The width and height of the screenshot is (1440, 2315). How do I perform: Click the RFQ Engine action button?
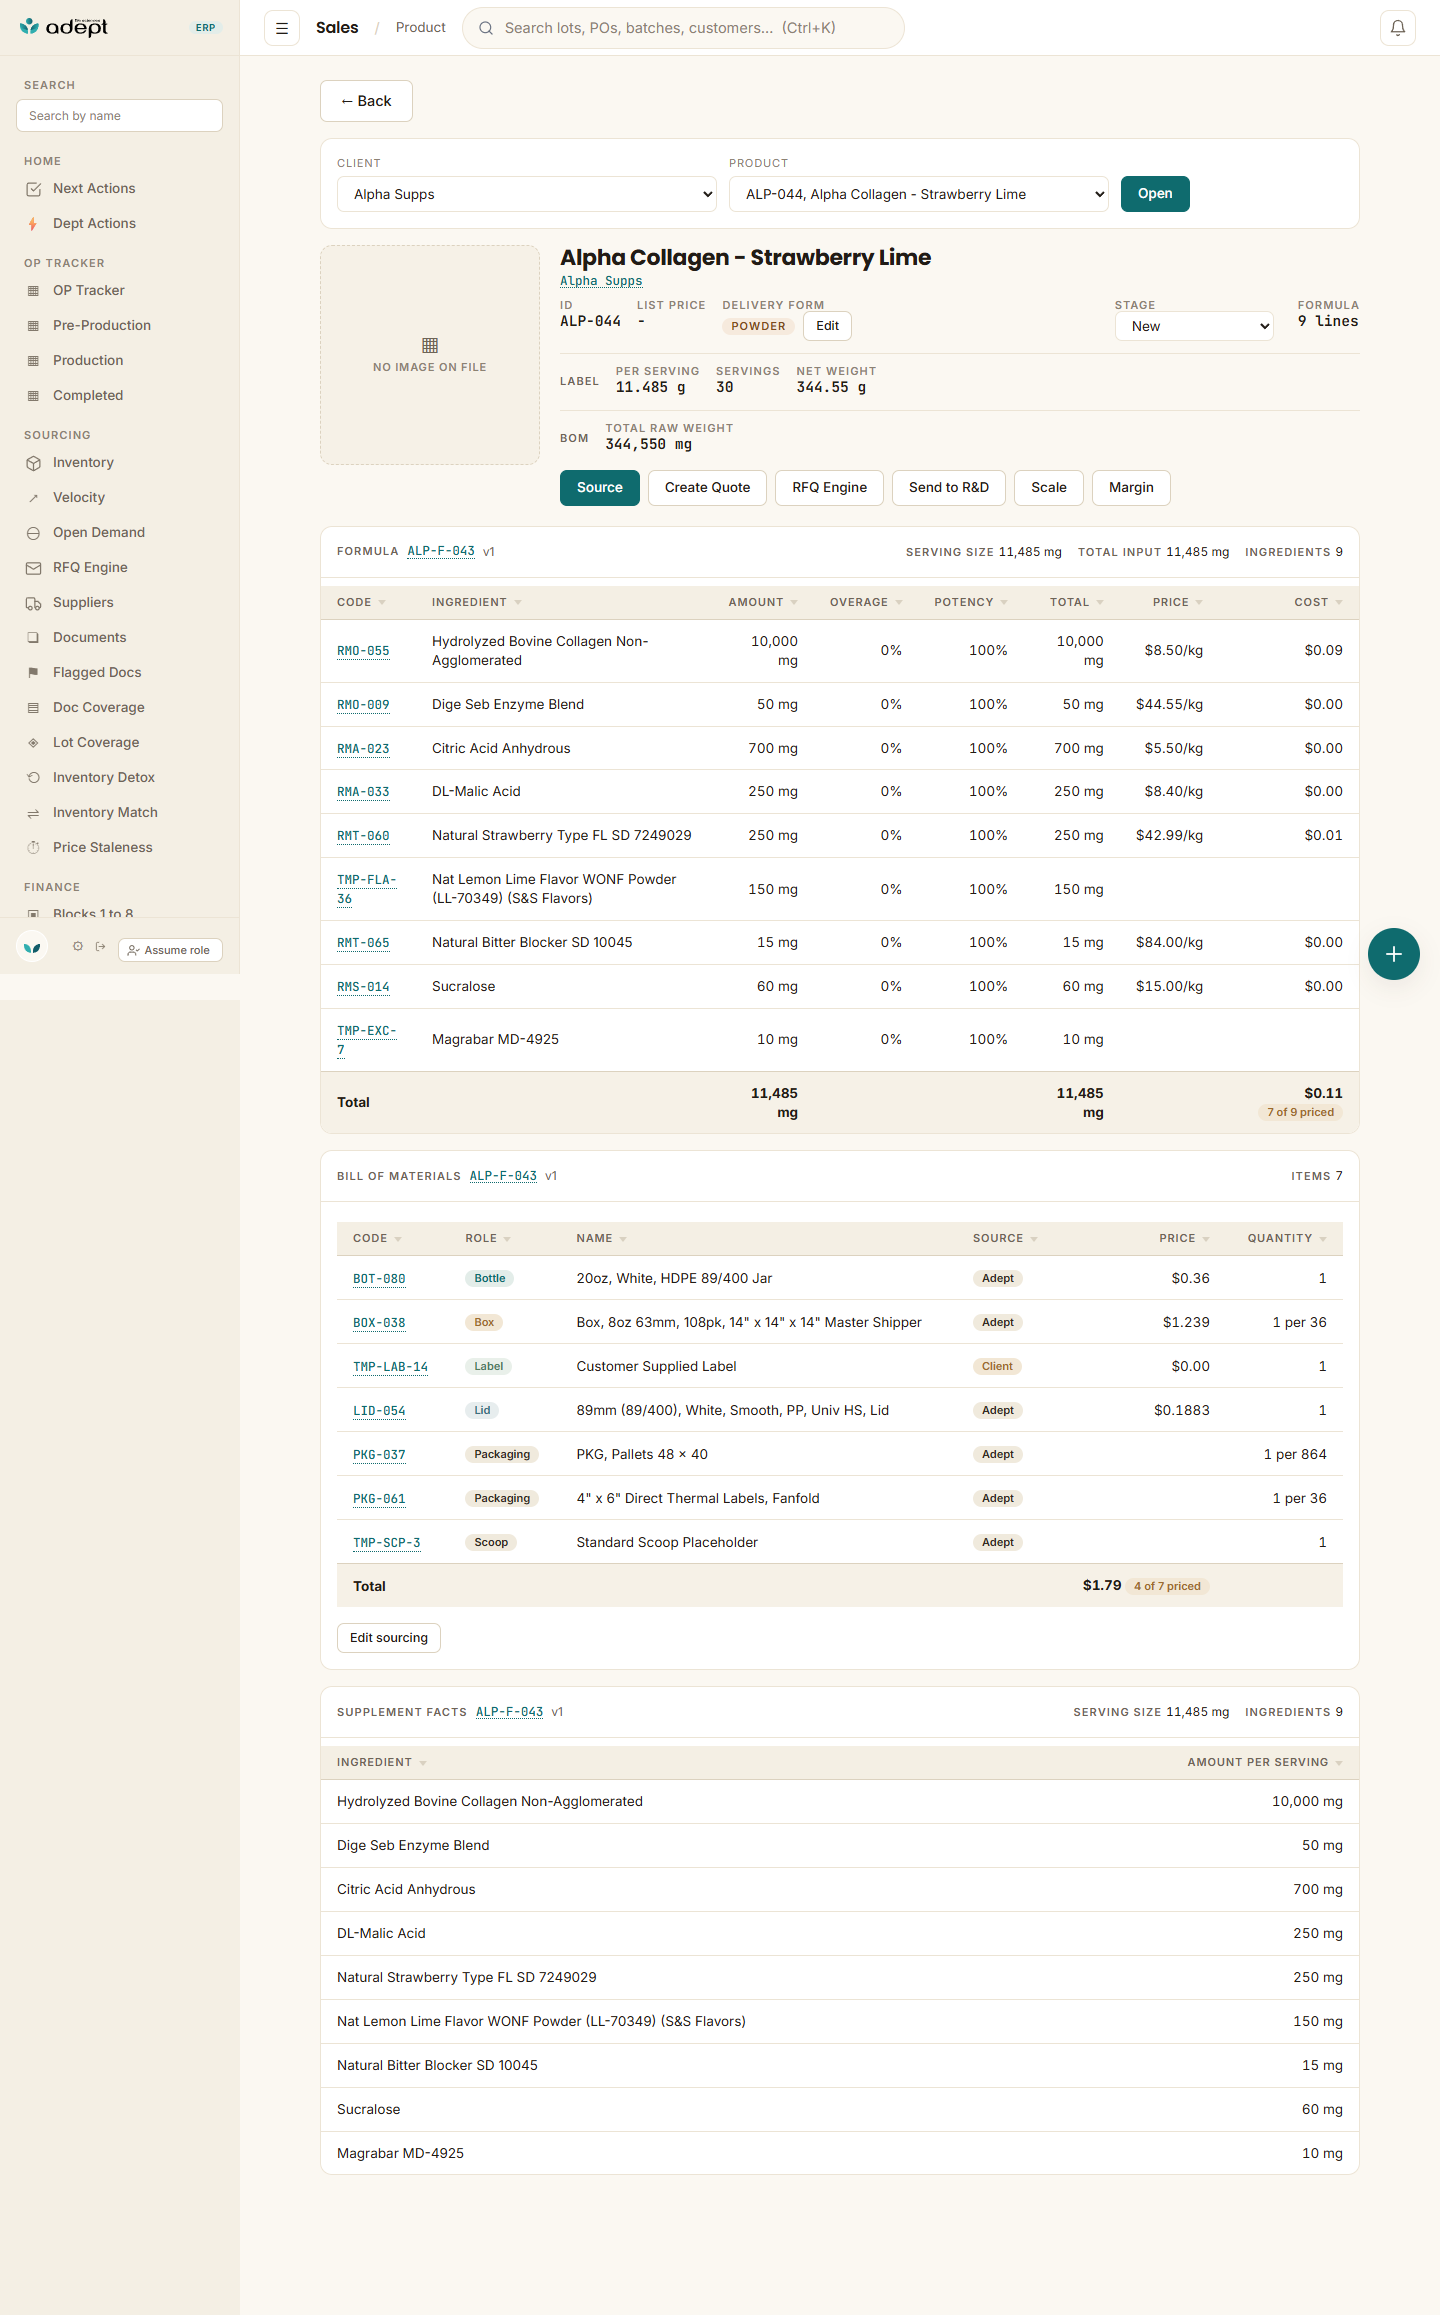829,488
